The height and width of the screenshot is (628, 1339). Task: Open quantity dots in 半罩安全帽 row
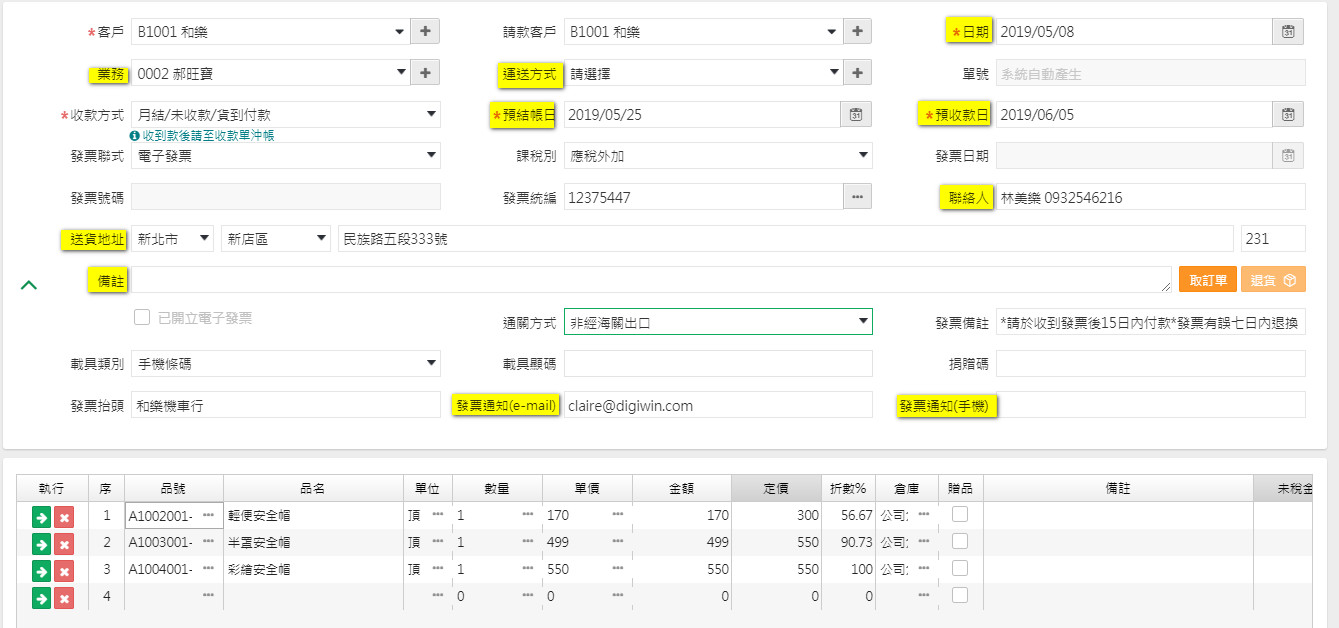click(x=528, y=541)
